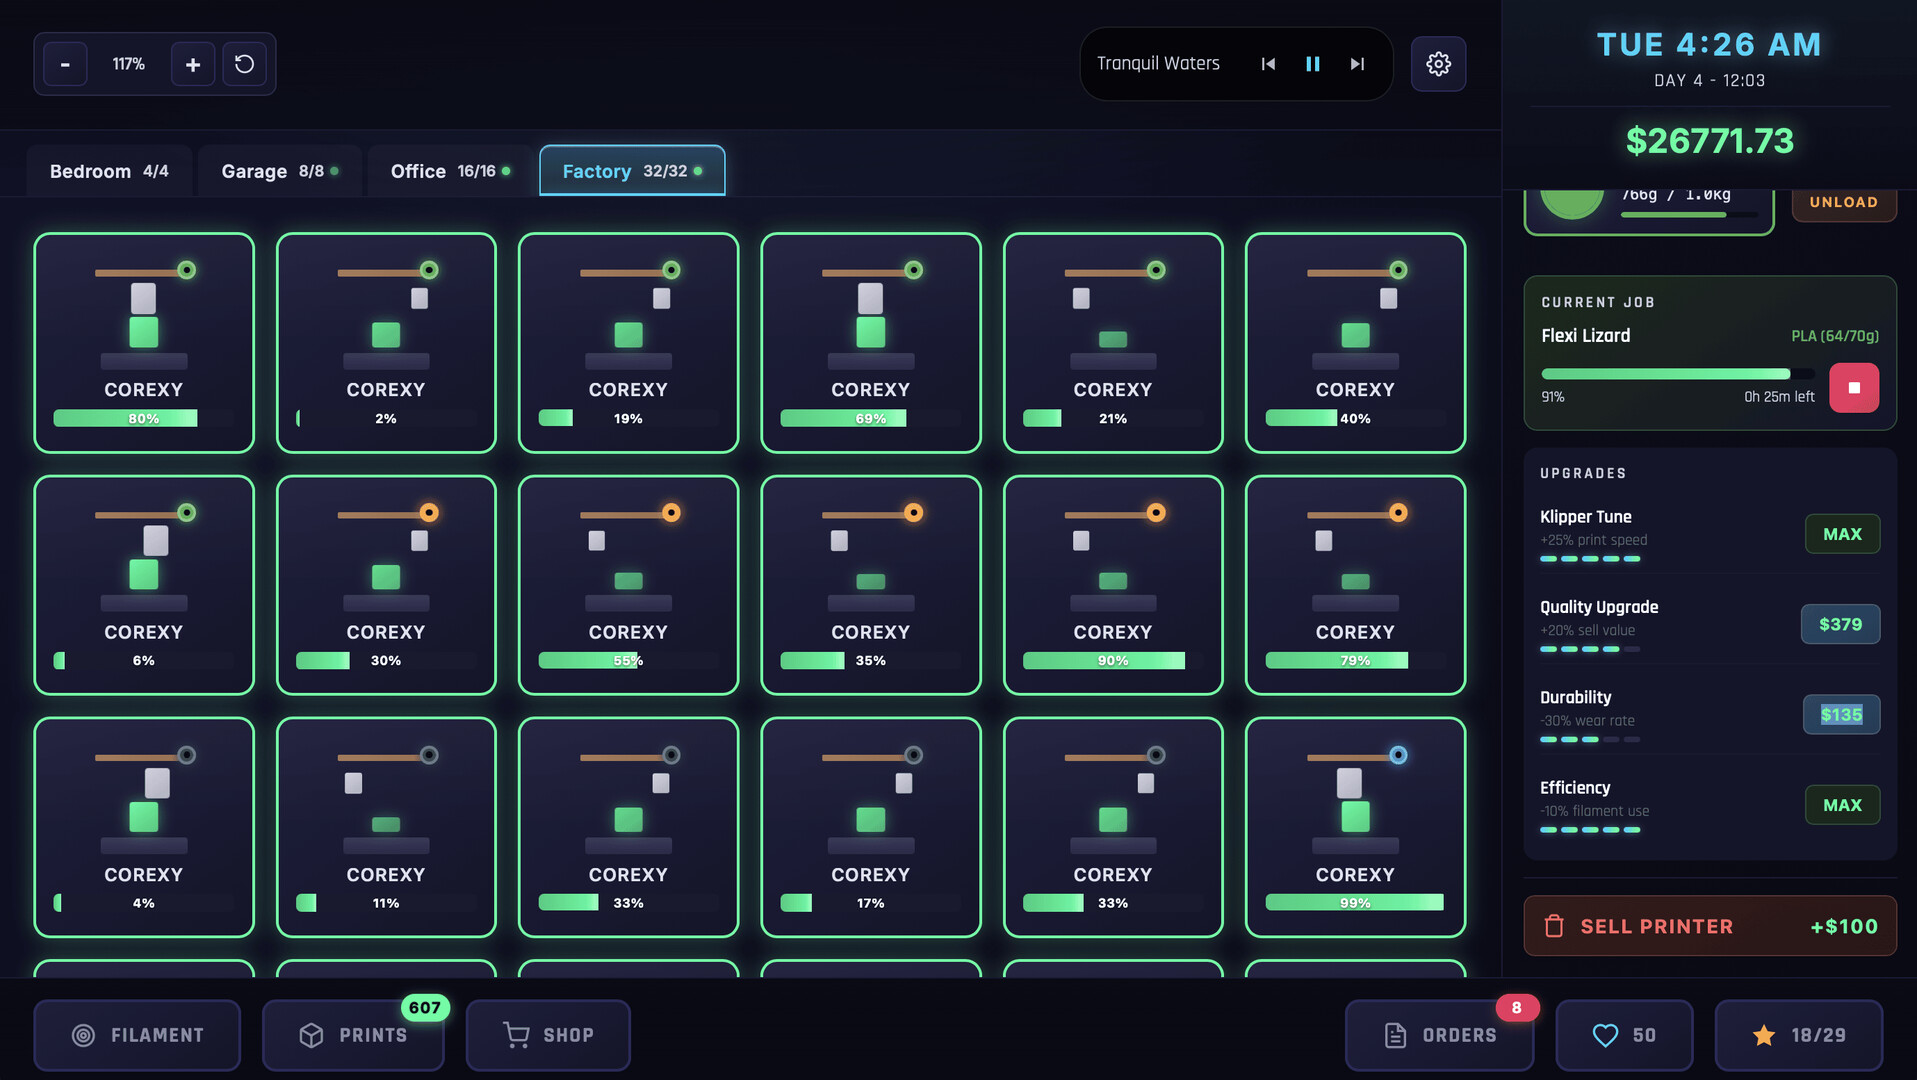Select the COREXY printer at 99%
Viewport: 1917px width, 1080px height.
click(1354, 827)
